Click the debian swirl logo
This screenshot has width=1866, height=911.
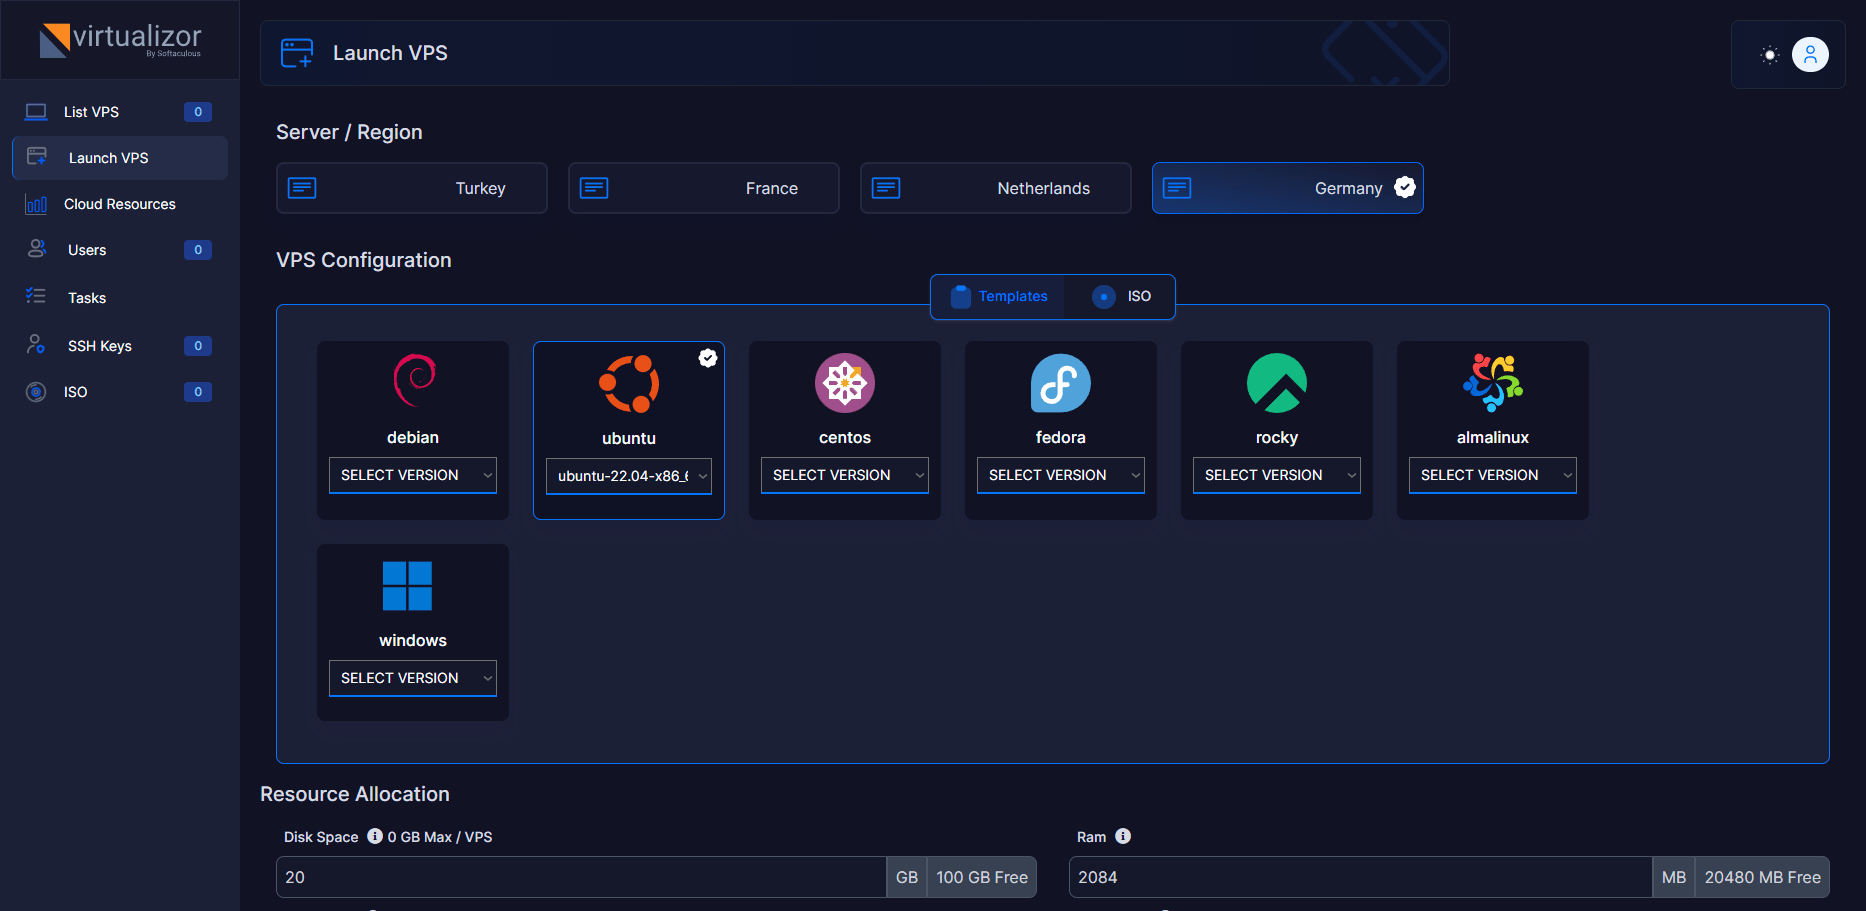[x=414, y=381]
